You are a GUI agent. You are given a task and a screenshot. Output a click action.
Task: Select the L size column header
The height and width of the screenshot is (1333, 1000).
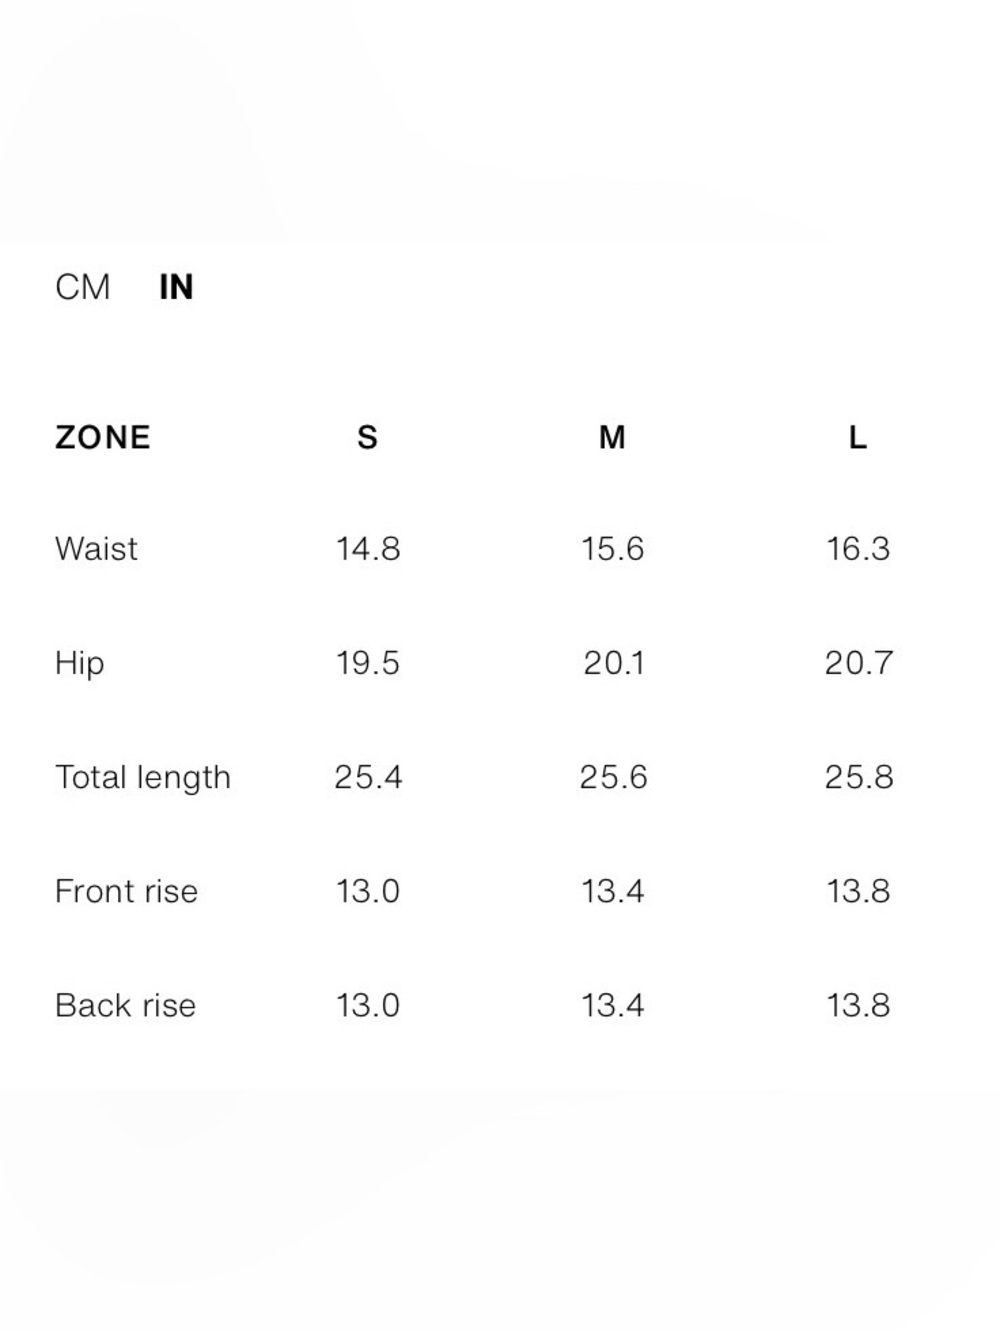(858, 437)
